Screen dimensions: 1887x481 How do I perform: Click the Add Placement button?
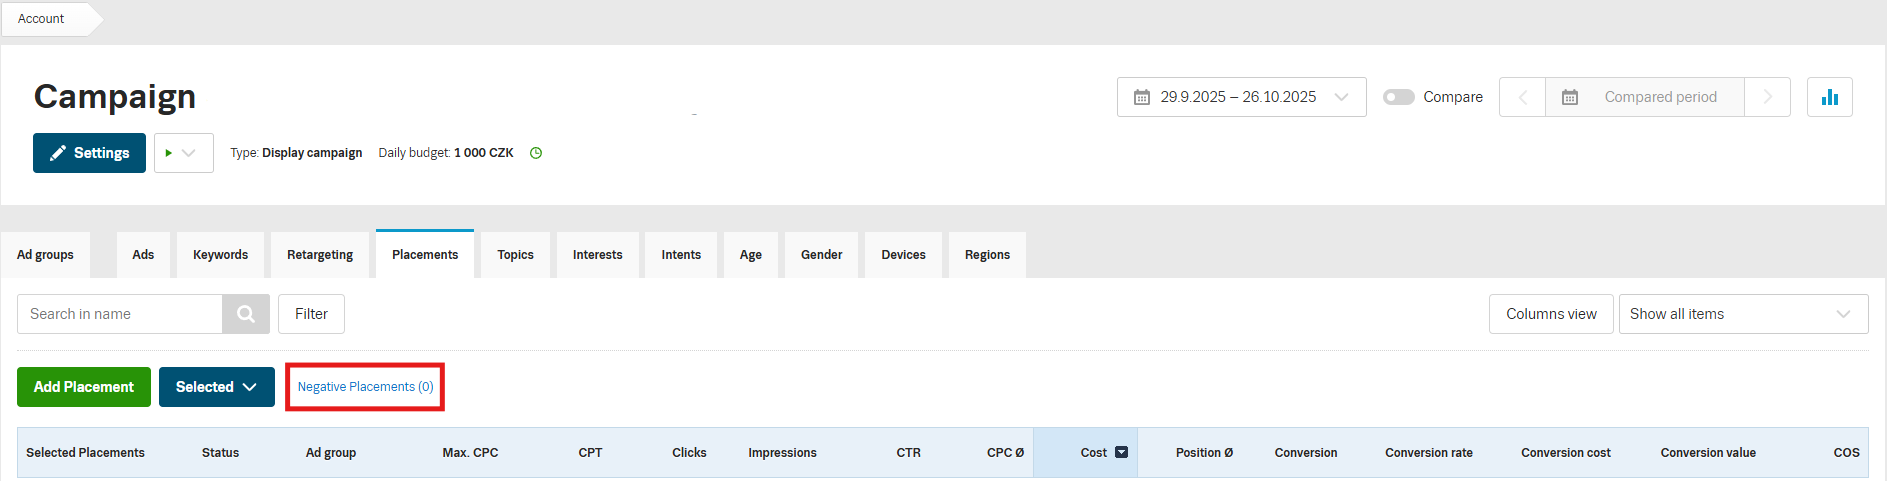click(x=84, y=387)
